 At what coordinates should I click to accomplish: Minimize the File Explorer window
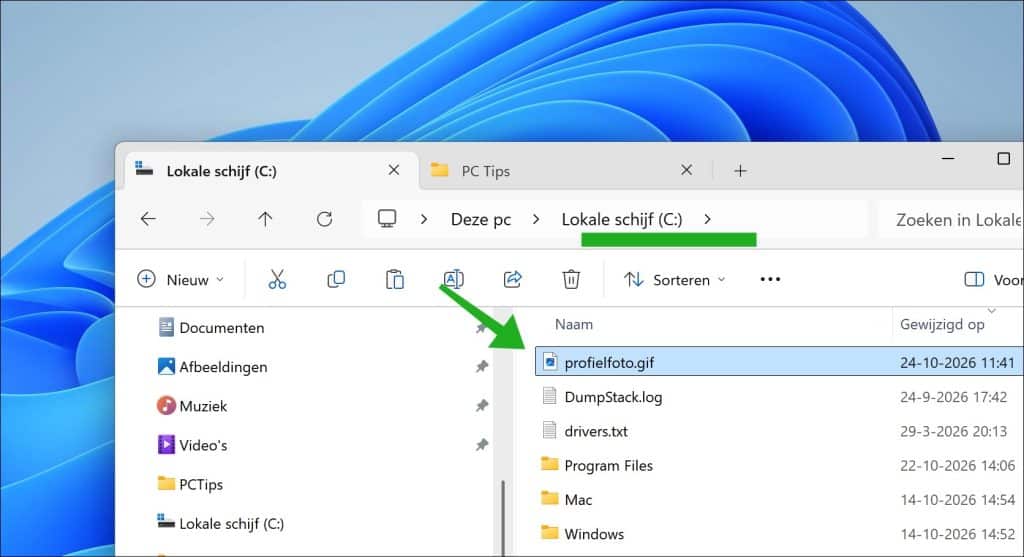click(x=948, y=159)
